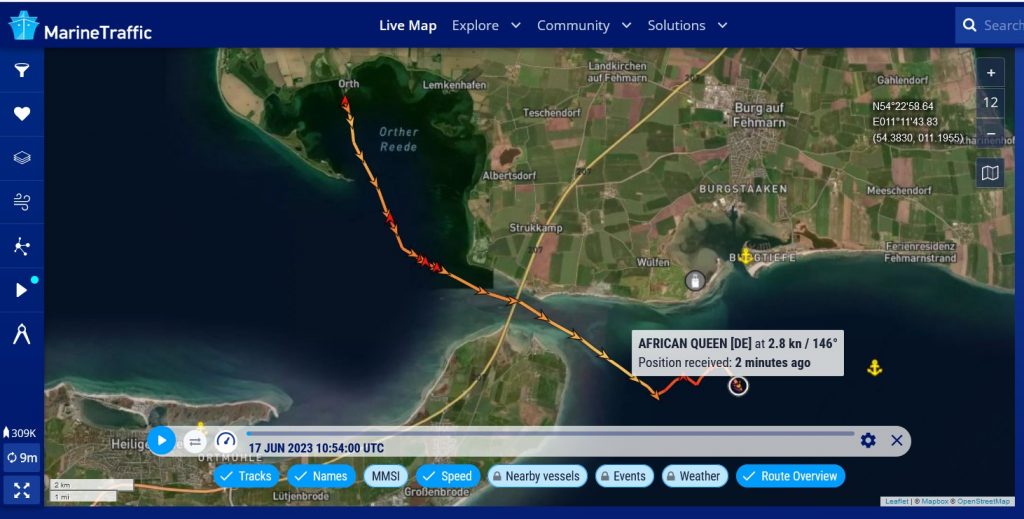Screen dimensions: 1024x519
Task: Go to the Live Map tab
Action: tap(407, 25)
